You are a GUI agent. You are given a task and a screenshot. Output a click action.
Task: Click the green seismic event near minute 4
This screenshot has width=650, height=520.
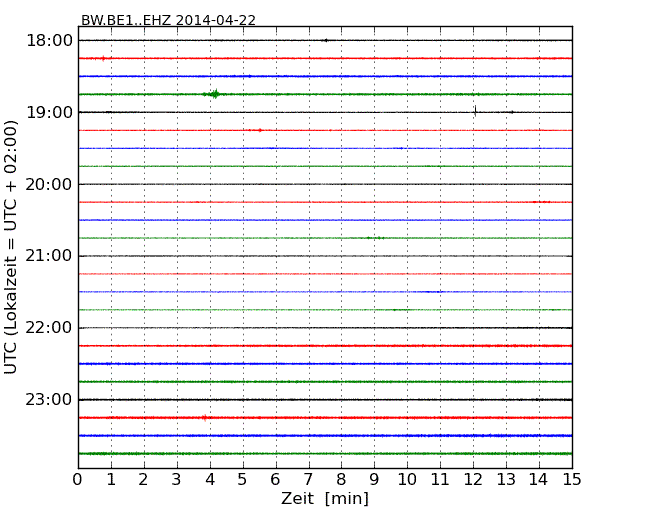(214, 94)
